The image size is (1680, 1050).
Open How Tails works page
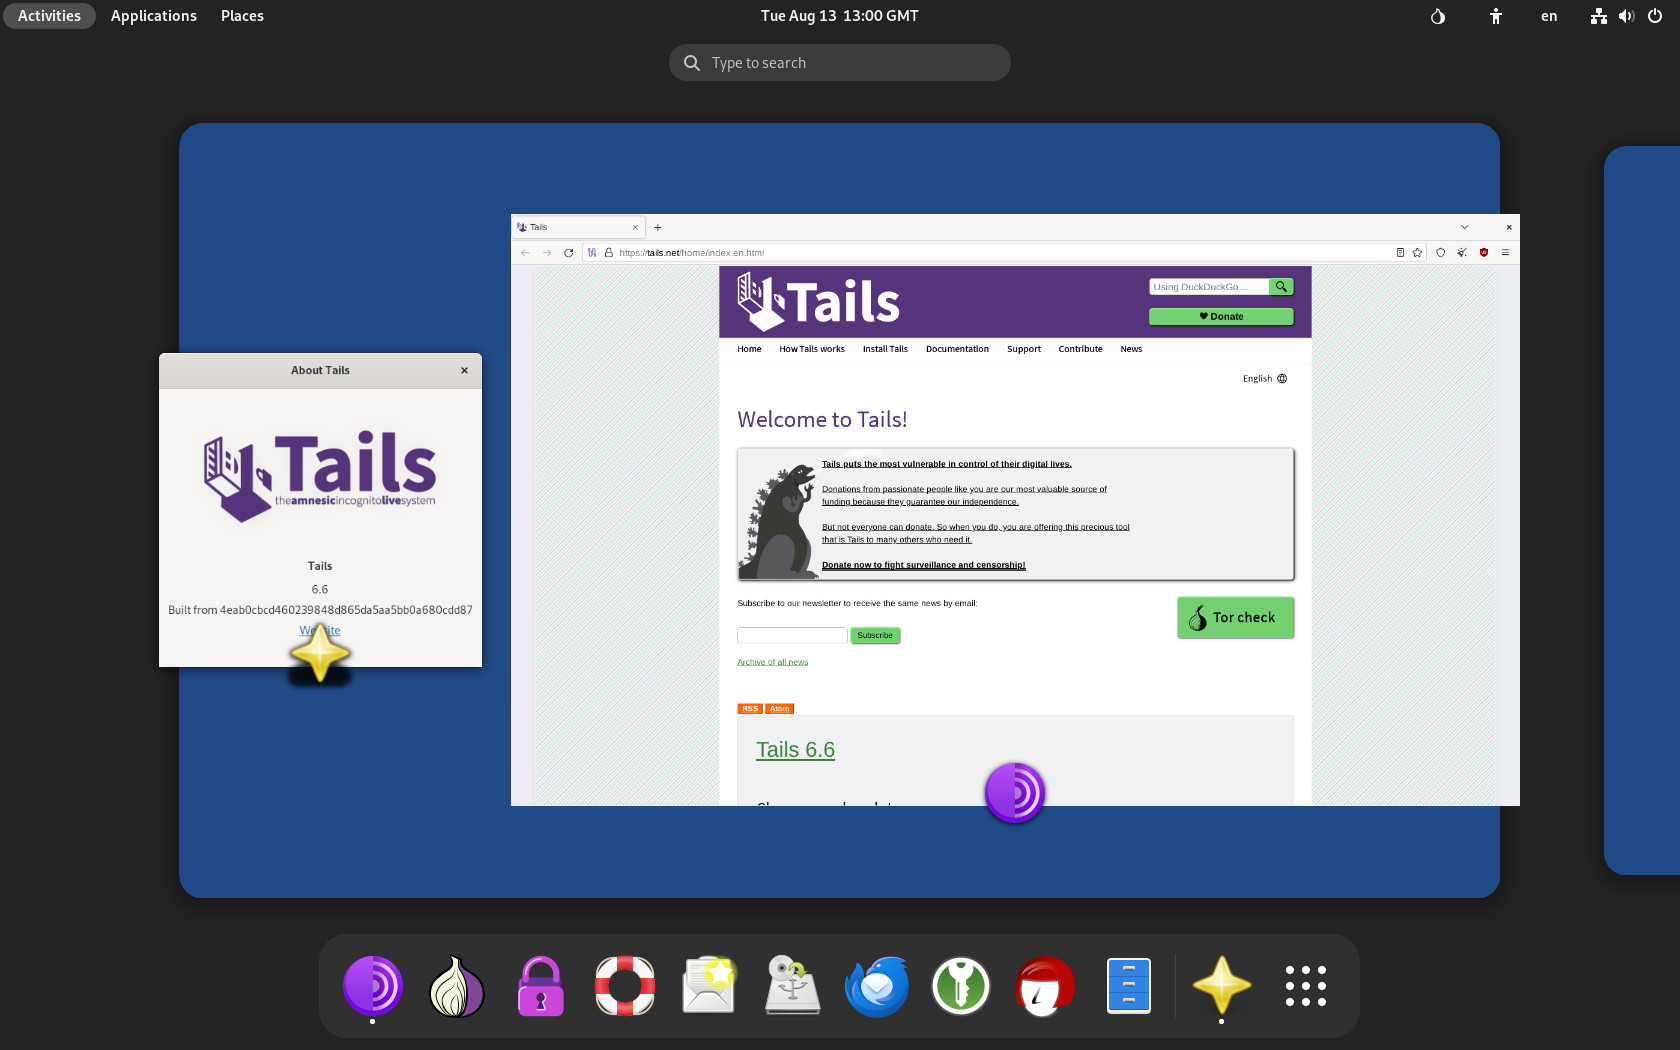812,349
